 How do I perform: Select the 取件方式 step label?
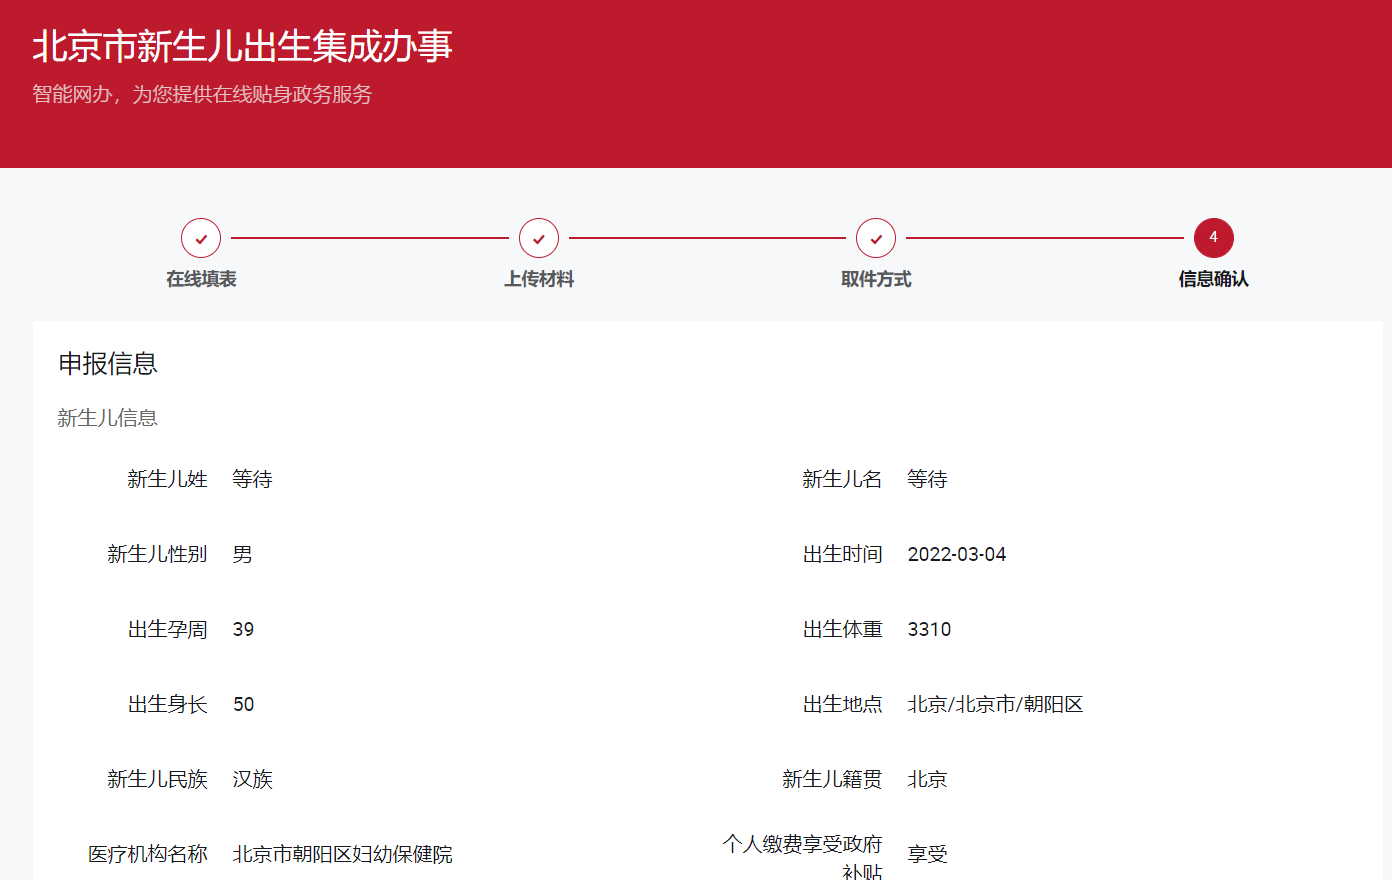pos(876,279)
